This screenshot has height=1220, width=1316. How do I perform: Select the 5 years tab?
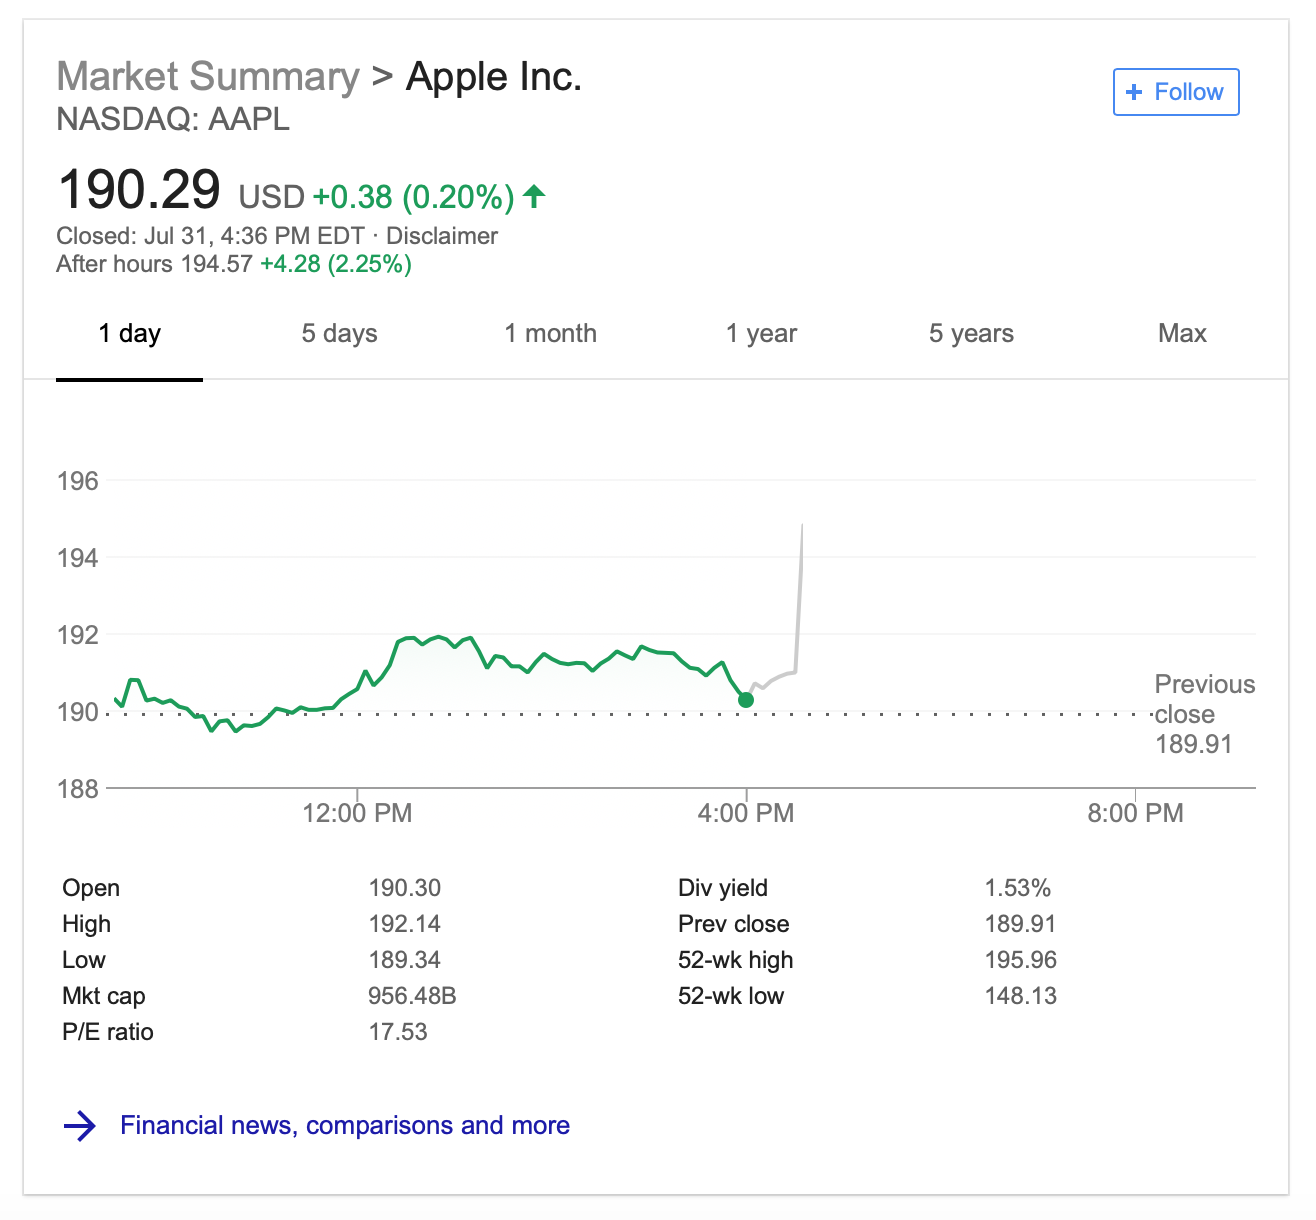click(971, 333)
